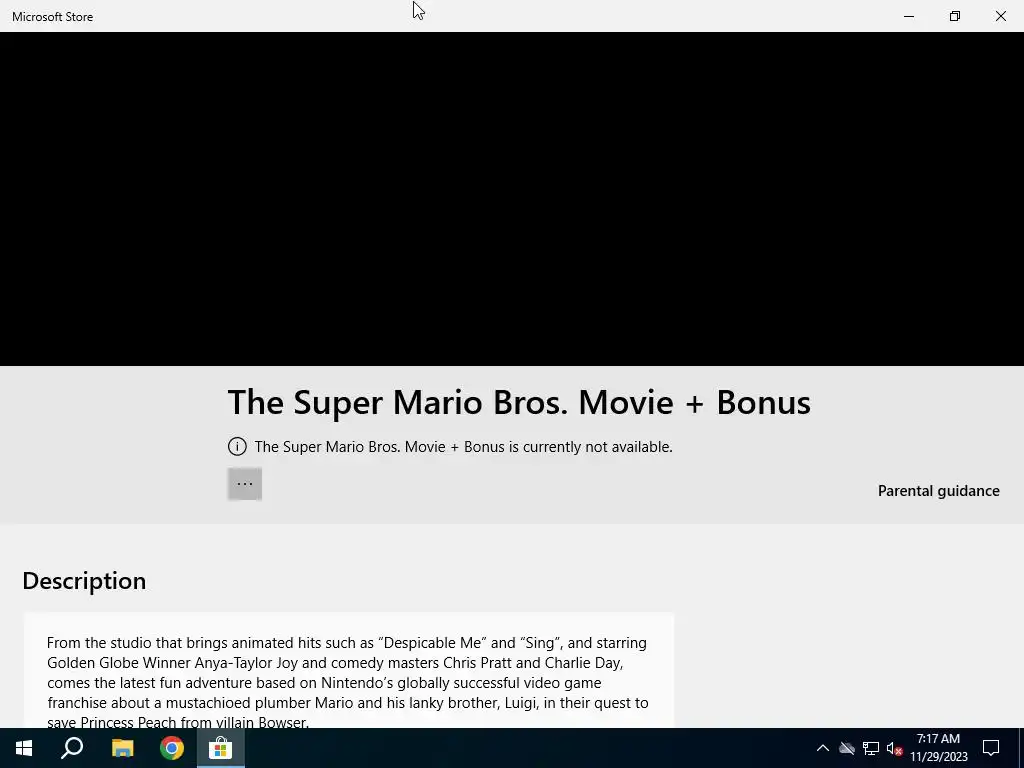The width and height of the screenshot is (1024, 768).
Task: Click the description paragraph starting with From the studio
Action: [x=348, y=682]
